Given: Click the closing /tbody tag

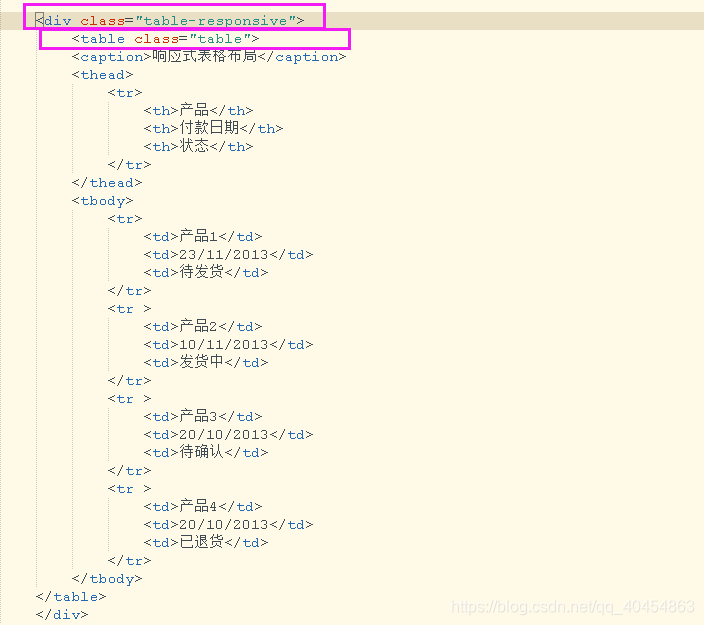Looking at the screenshot, I should click(107, 579).
